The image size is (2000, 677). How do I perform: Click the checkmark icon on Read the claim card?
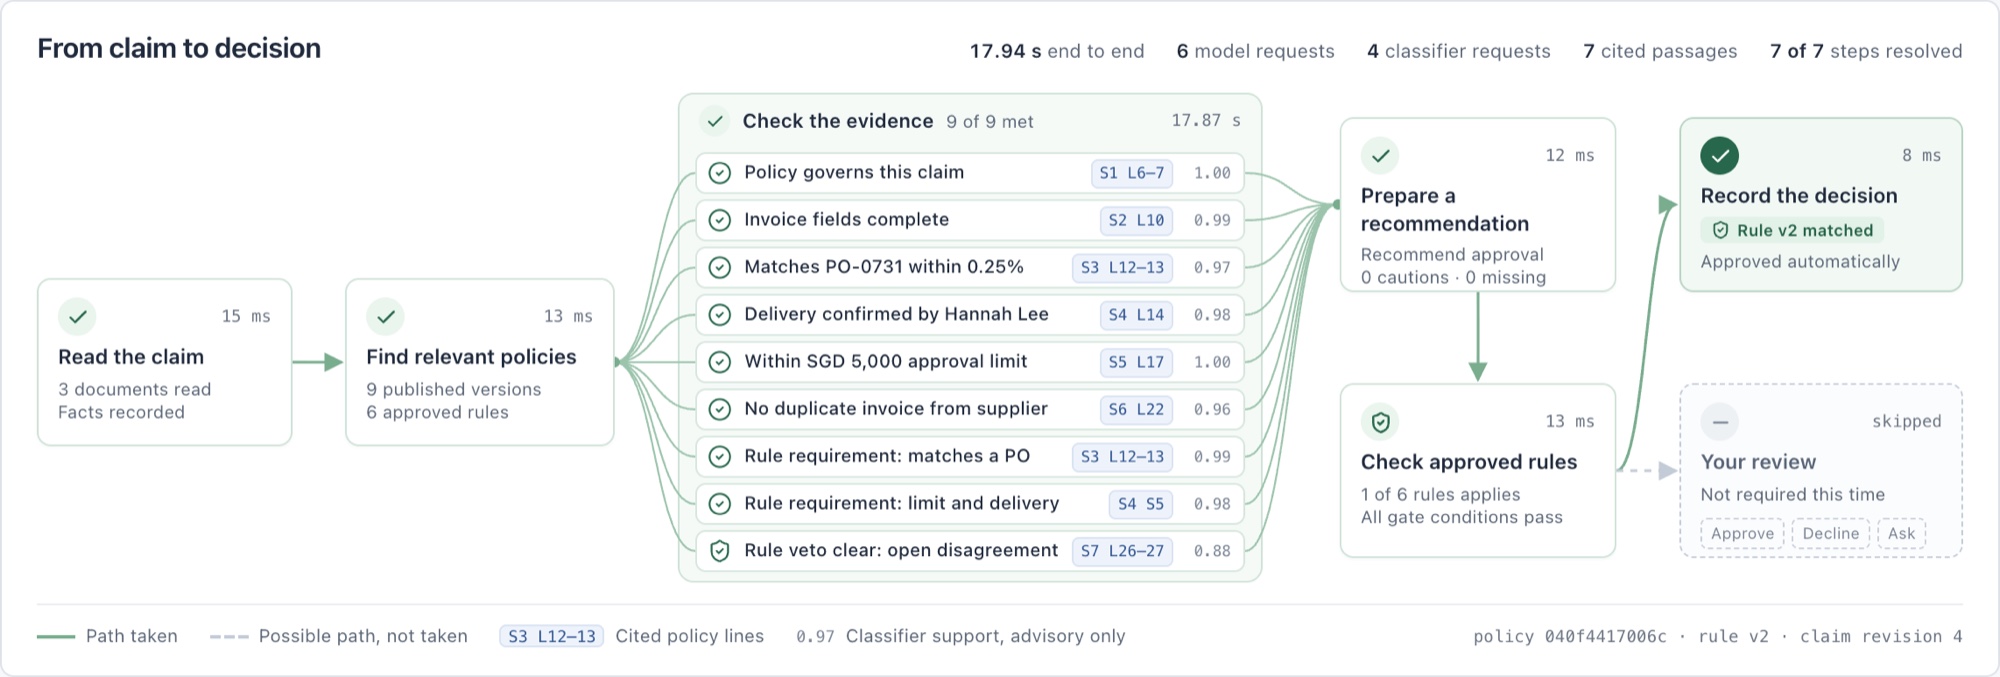click(x=77, y=317)
